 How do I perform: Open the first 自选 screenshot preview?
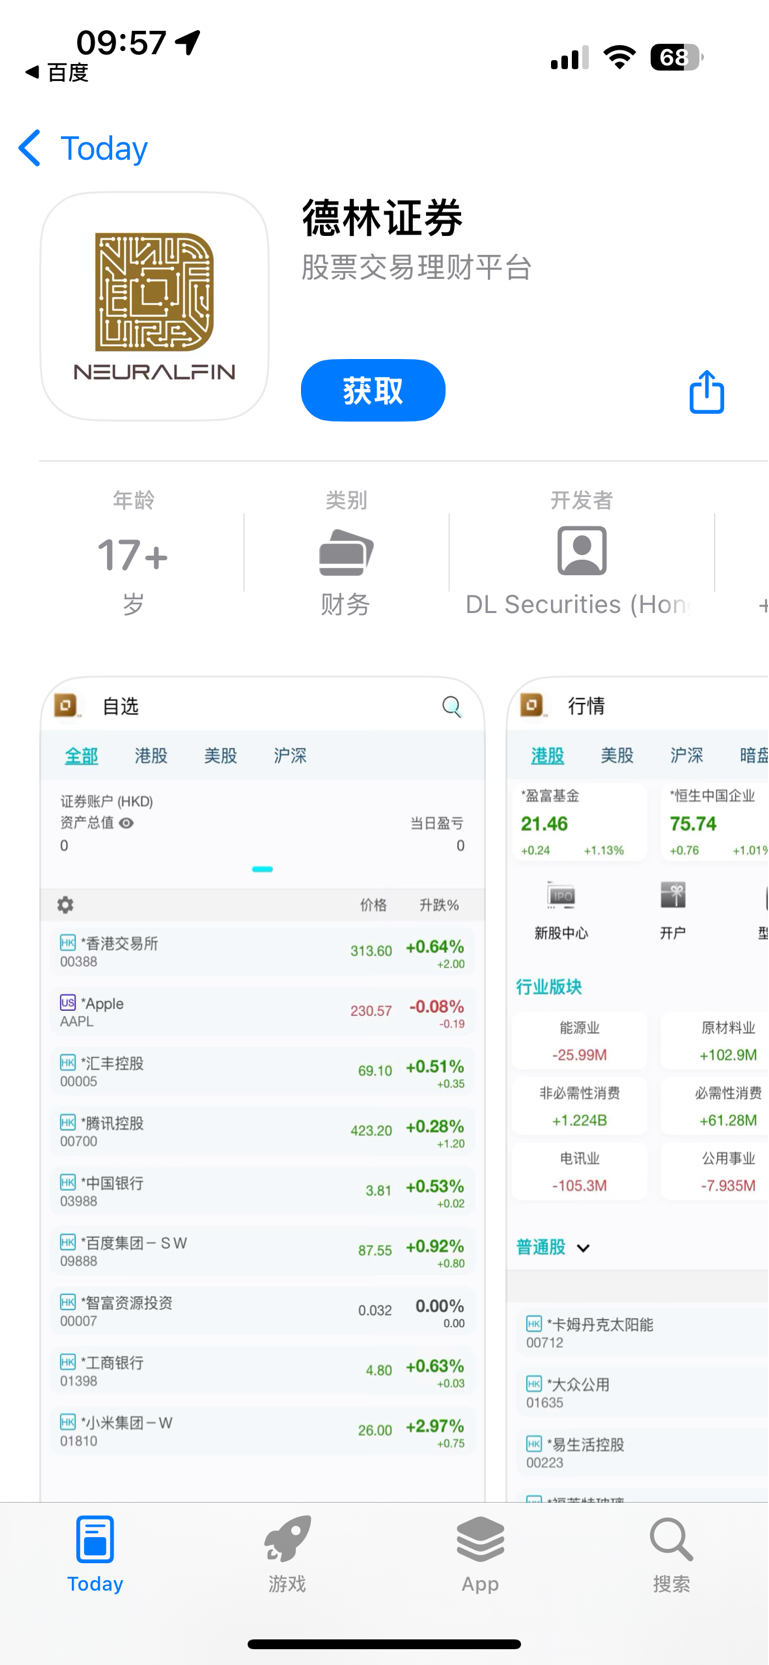262,1089
